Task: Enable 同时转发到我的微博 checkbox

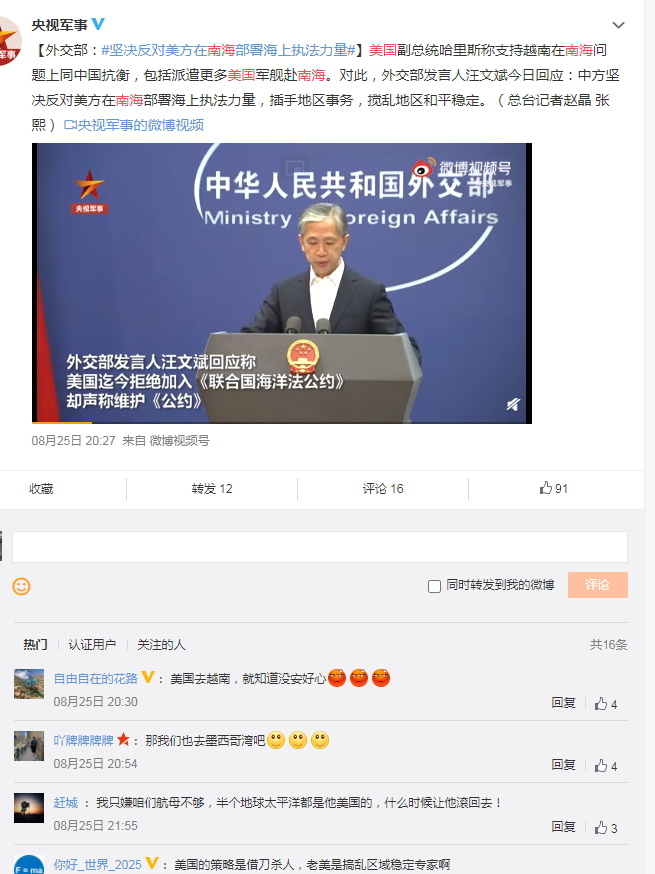Action: click(434, 586)
